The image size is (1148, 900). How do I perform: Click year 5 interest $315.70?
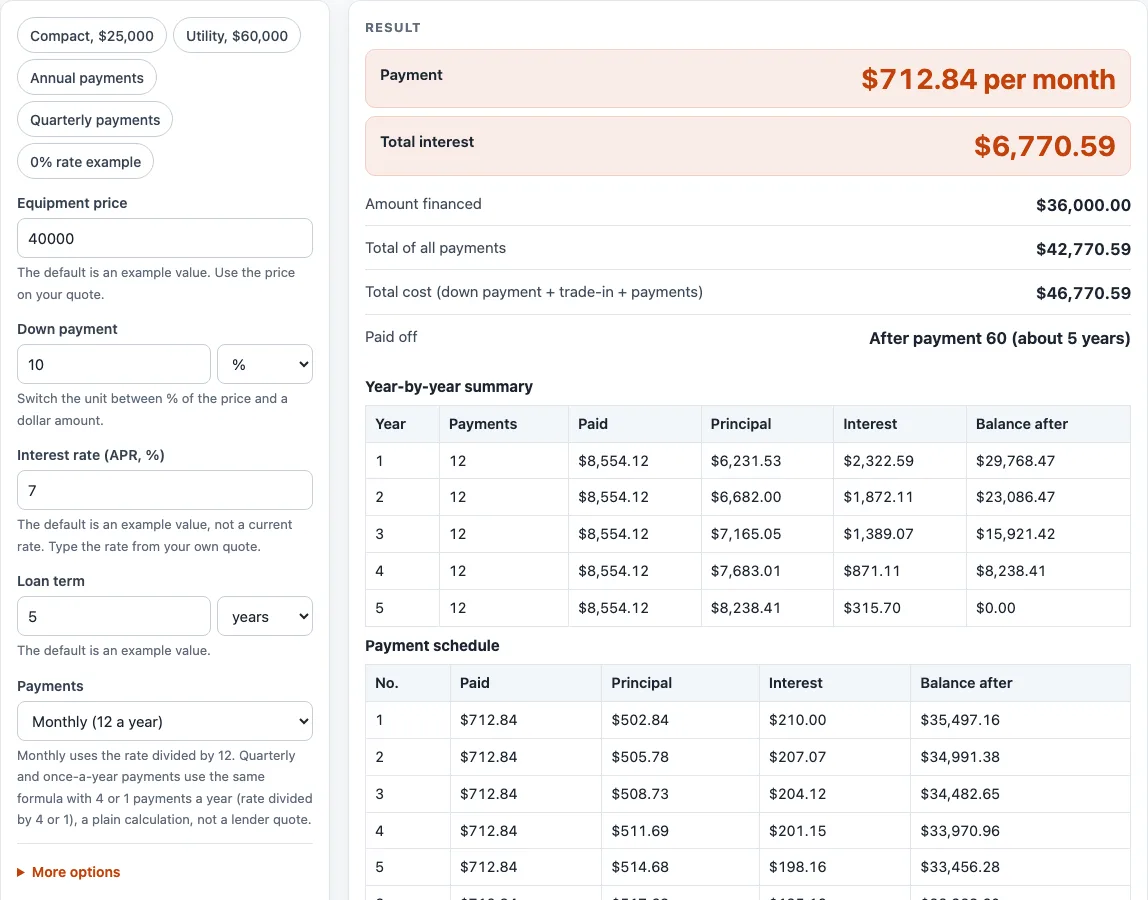pos(871,608)
